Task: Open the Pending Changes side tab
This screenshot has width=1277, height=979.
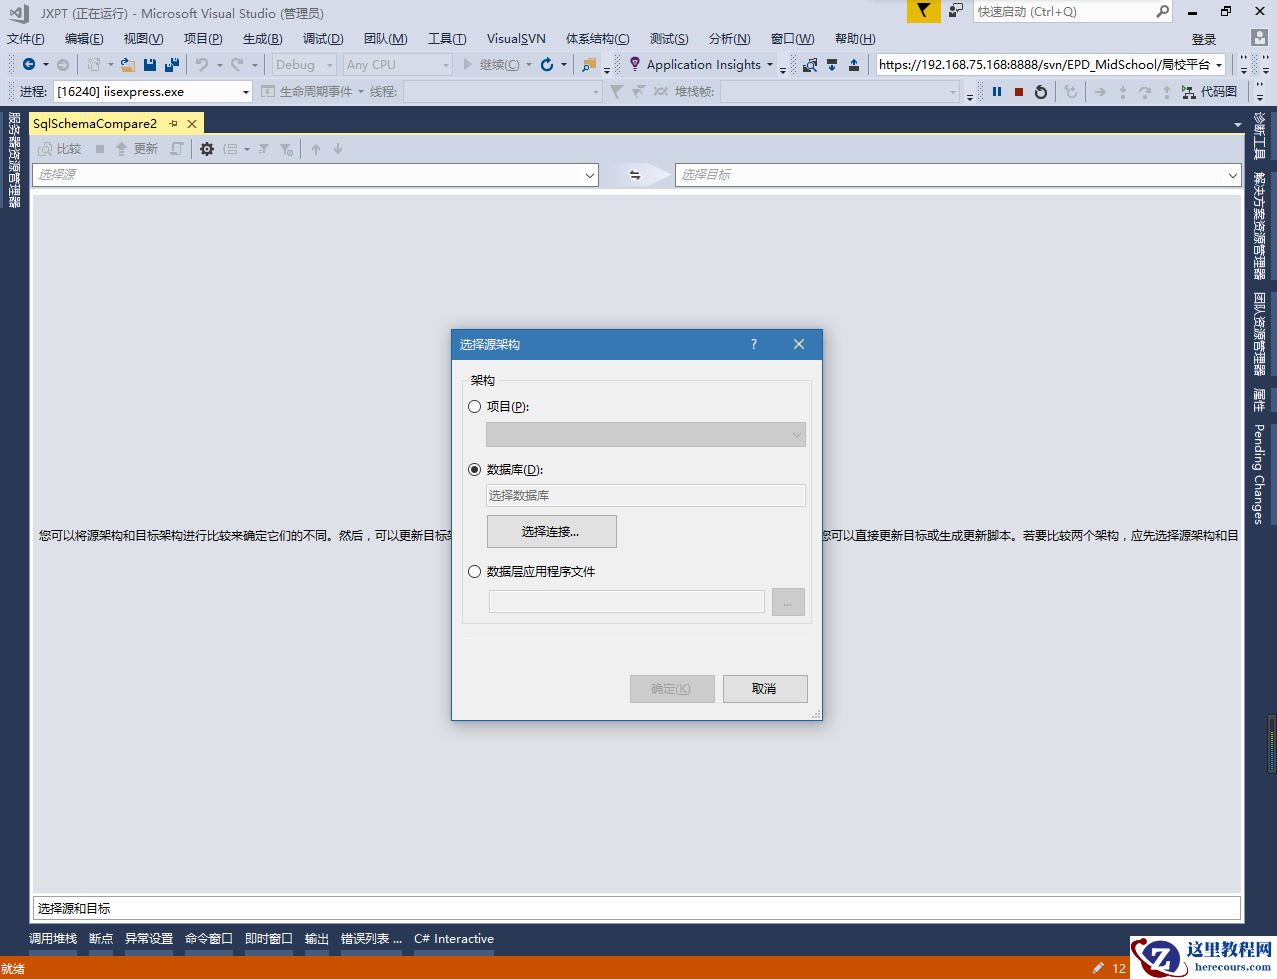Action: [x=1259, y=473]
